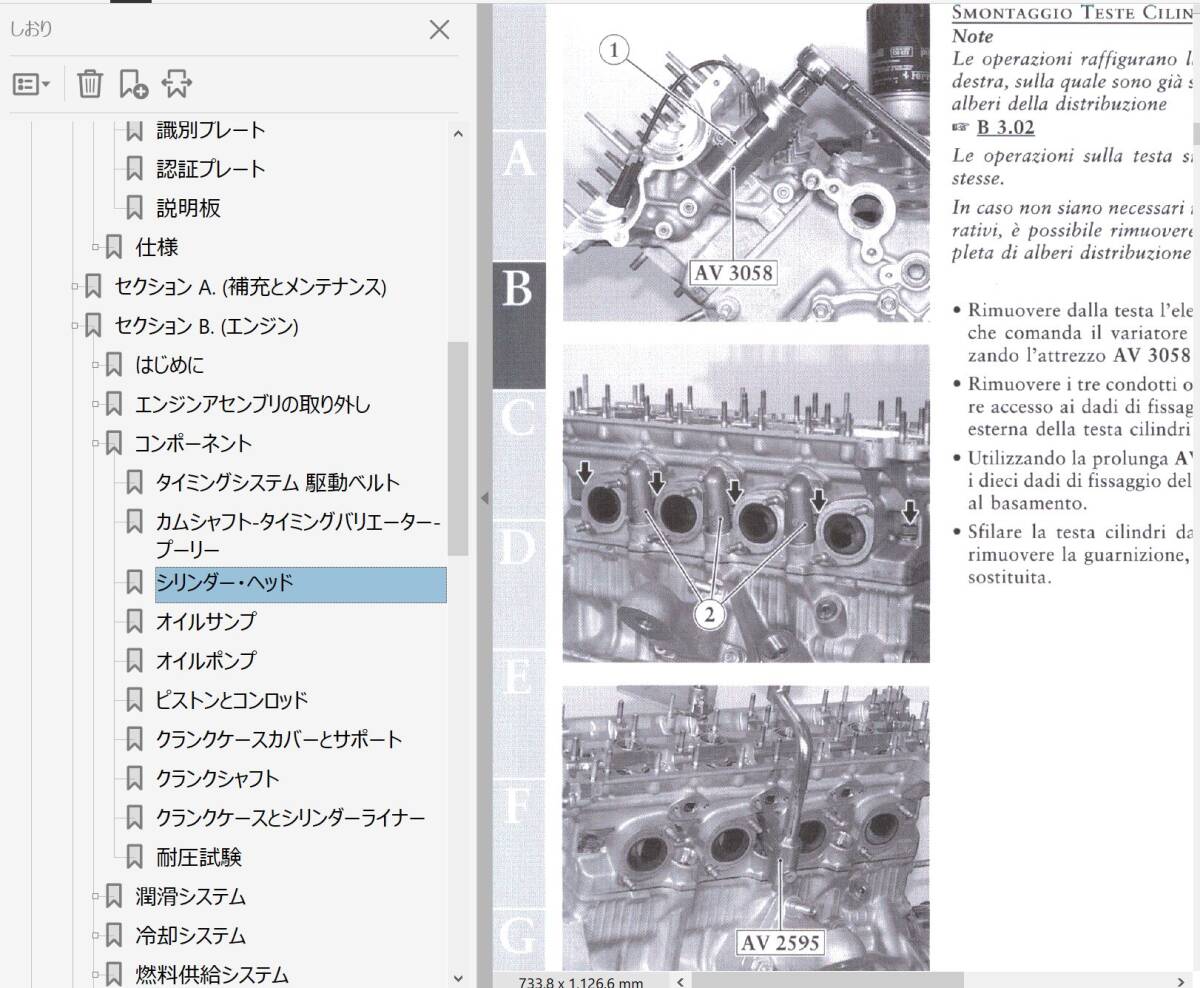
Task: Open the 冷却システム bookmark
Action: (x=190, y=936)
